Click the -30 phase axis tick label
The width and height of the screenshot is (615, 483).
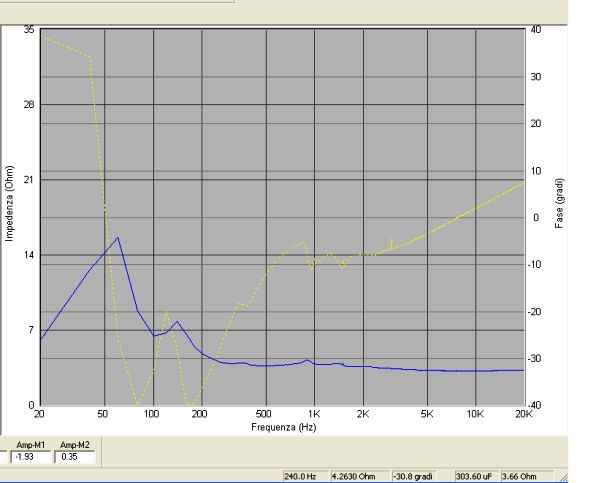pos(534,358)
